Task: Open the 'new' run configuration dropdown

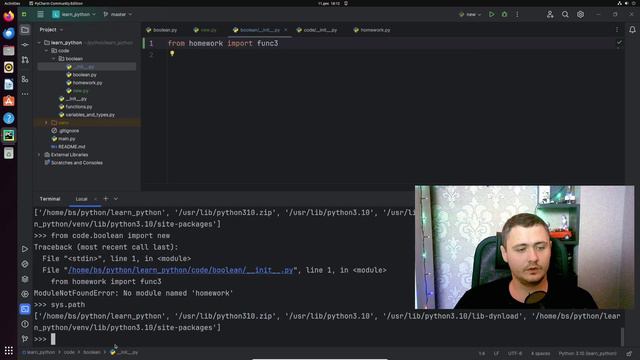Action: point(470,14)
